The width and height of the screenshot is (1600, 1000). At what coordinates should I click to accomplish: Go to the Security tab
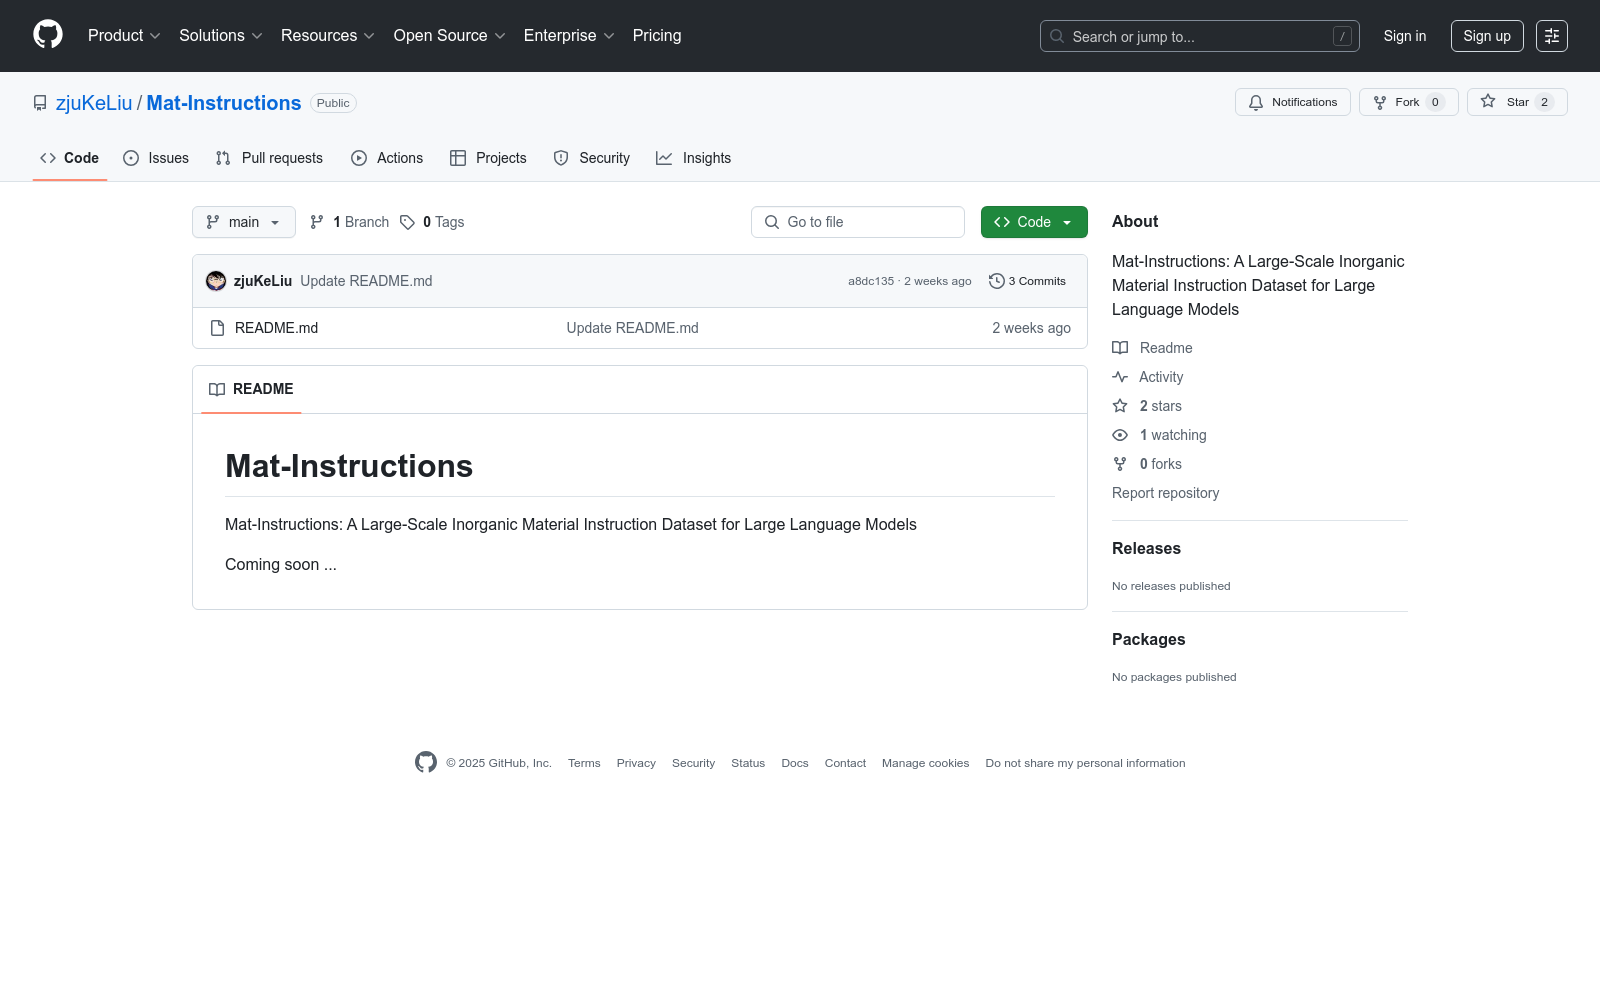pyautogui.click(x=592, y=158)
